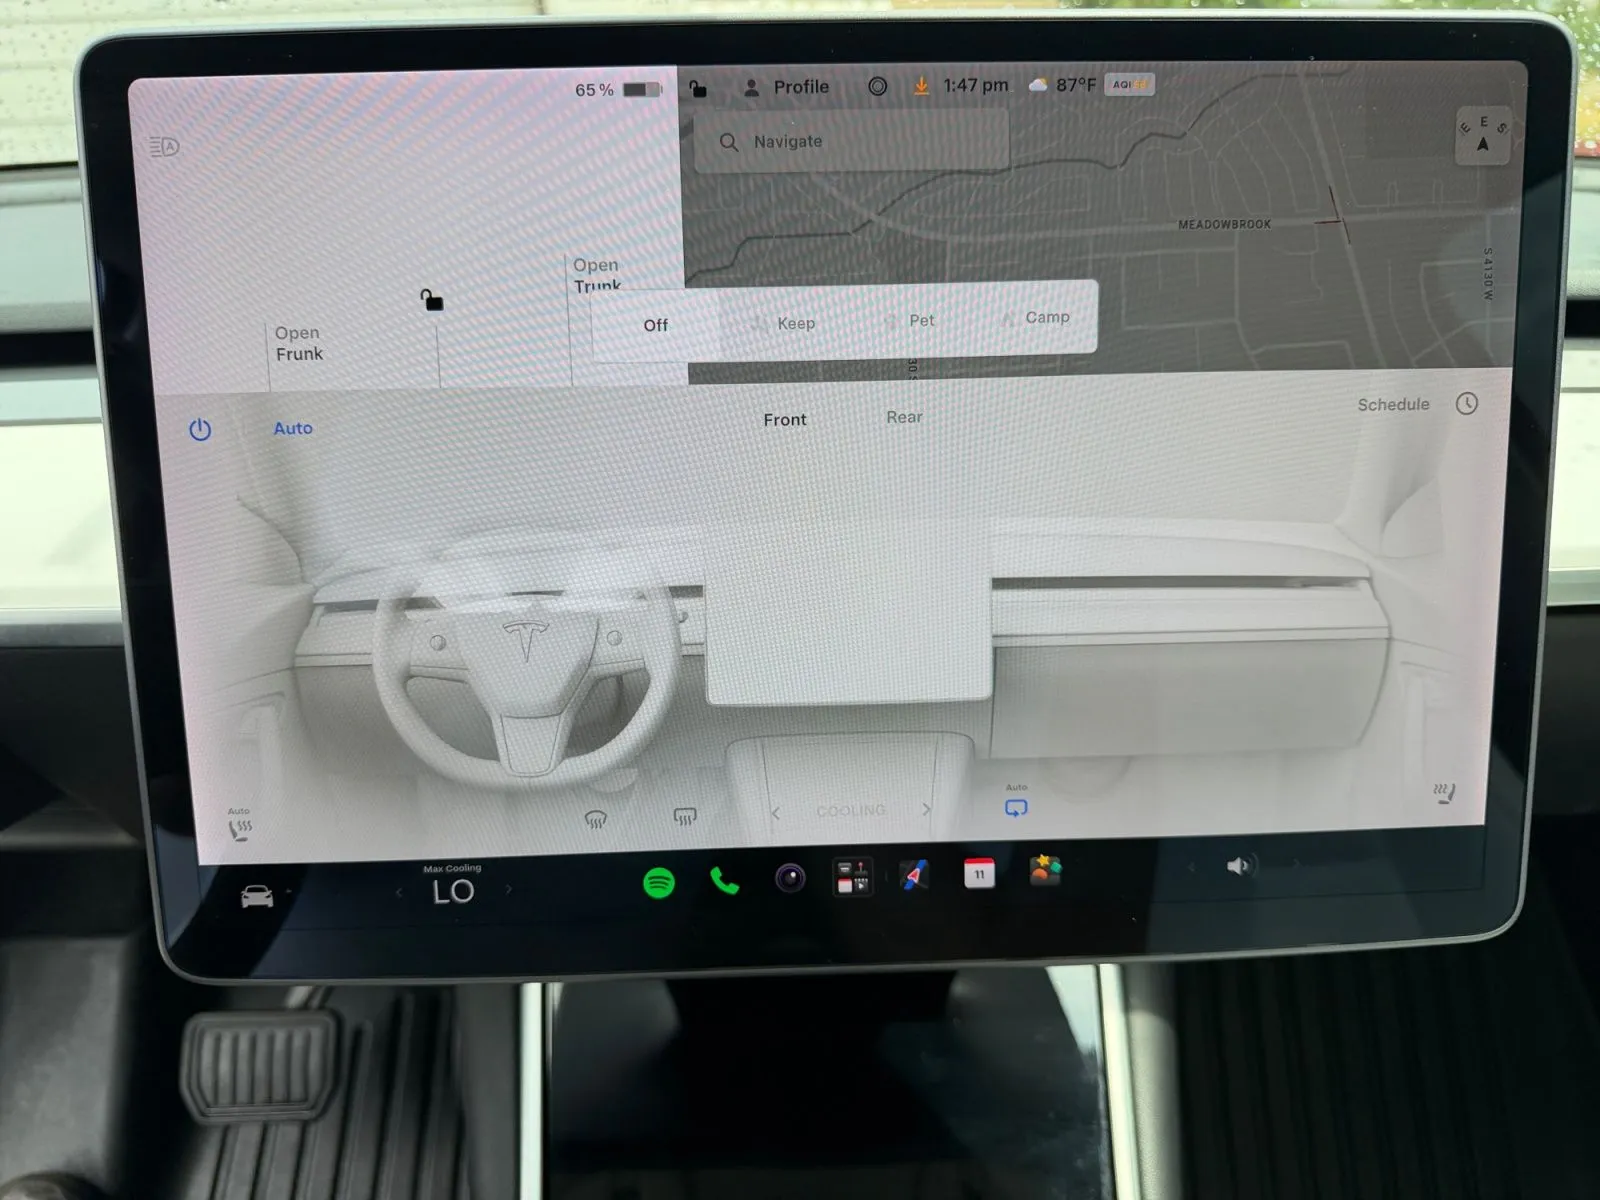The height and width of the screenshot is (1200, 1600).
Task: Select Off climate keep mode
Action: (x=656, y=325)
